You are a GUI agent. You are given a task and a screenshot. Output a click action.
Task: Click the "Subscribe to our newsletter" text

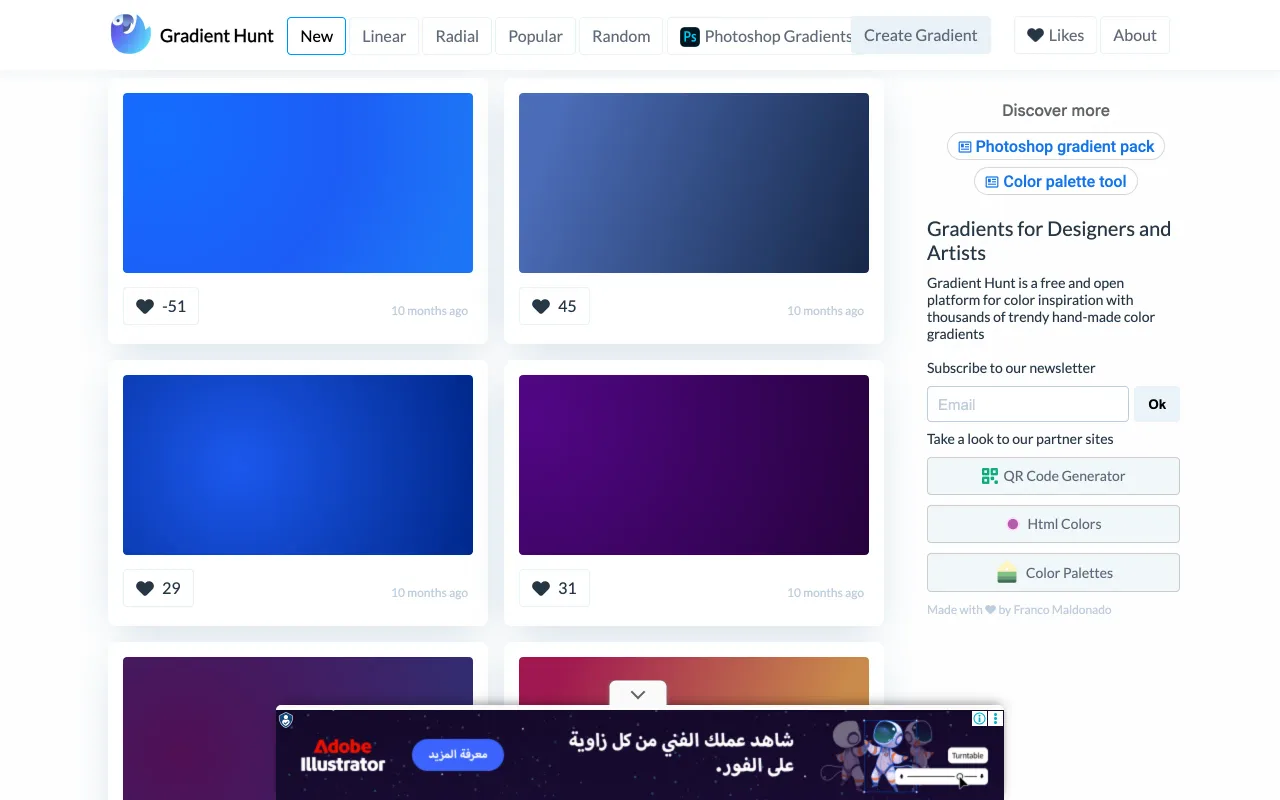(x=1011, y=368)
